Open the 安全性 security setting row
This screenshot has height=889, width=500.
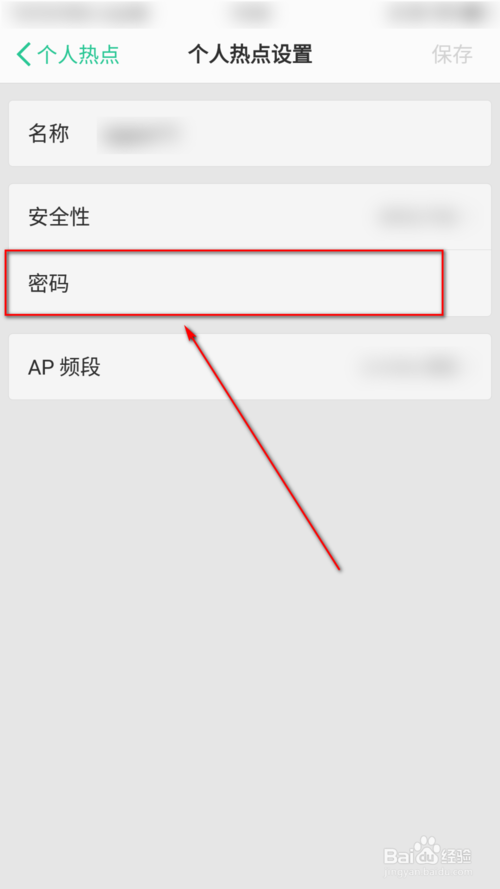(249, 217)
